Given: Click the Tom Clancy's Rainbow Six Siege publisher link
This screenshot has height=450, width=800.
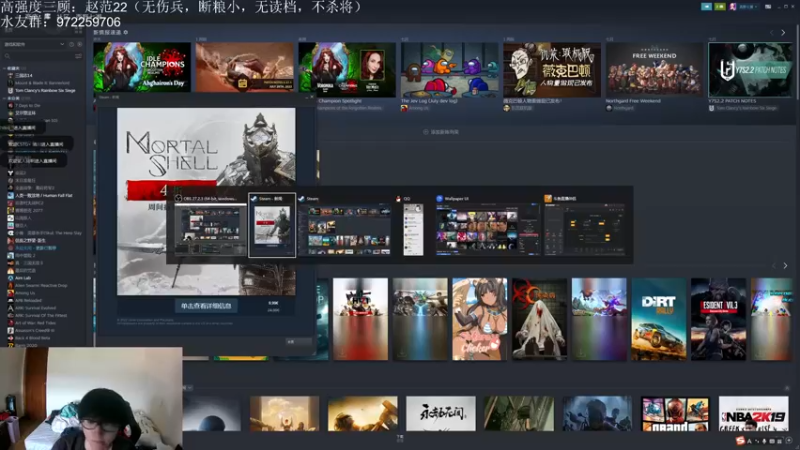Looking at the screenshot, I should pos(746,108).
